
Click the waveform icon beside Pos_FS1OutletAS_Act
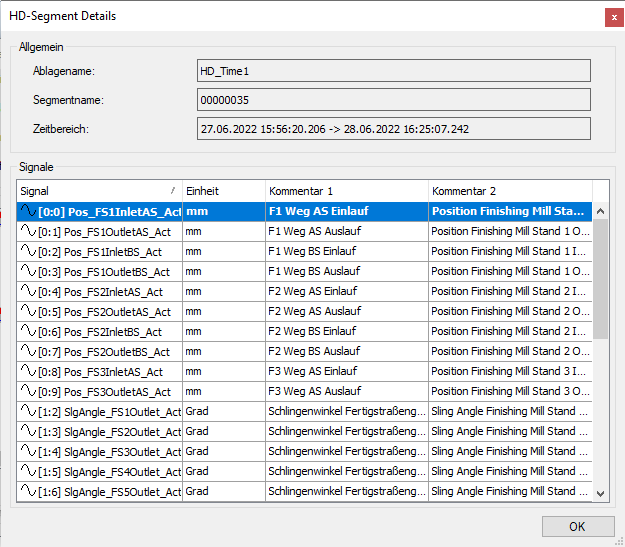tap(27, 231)
